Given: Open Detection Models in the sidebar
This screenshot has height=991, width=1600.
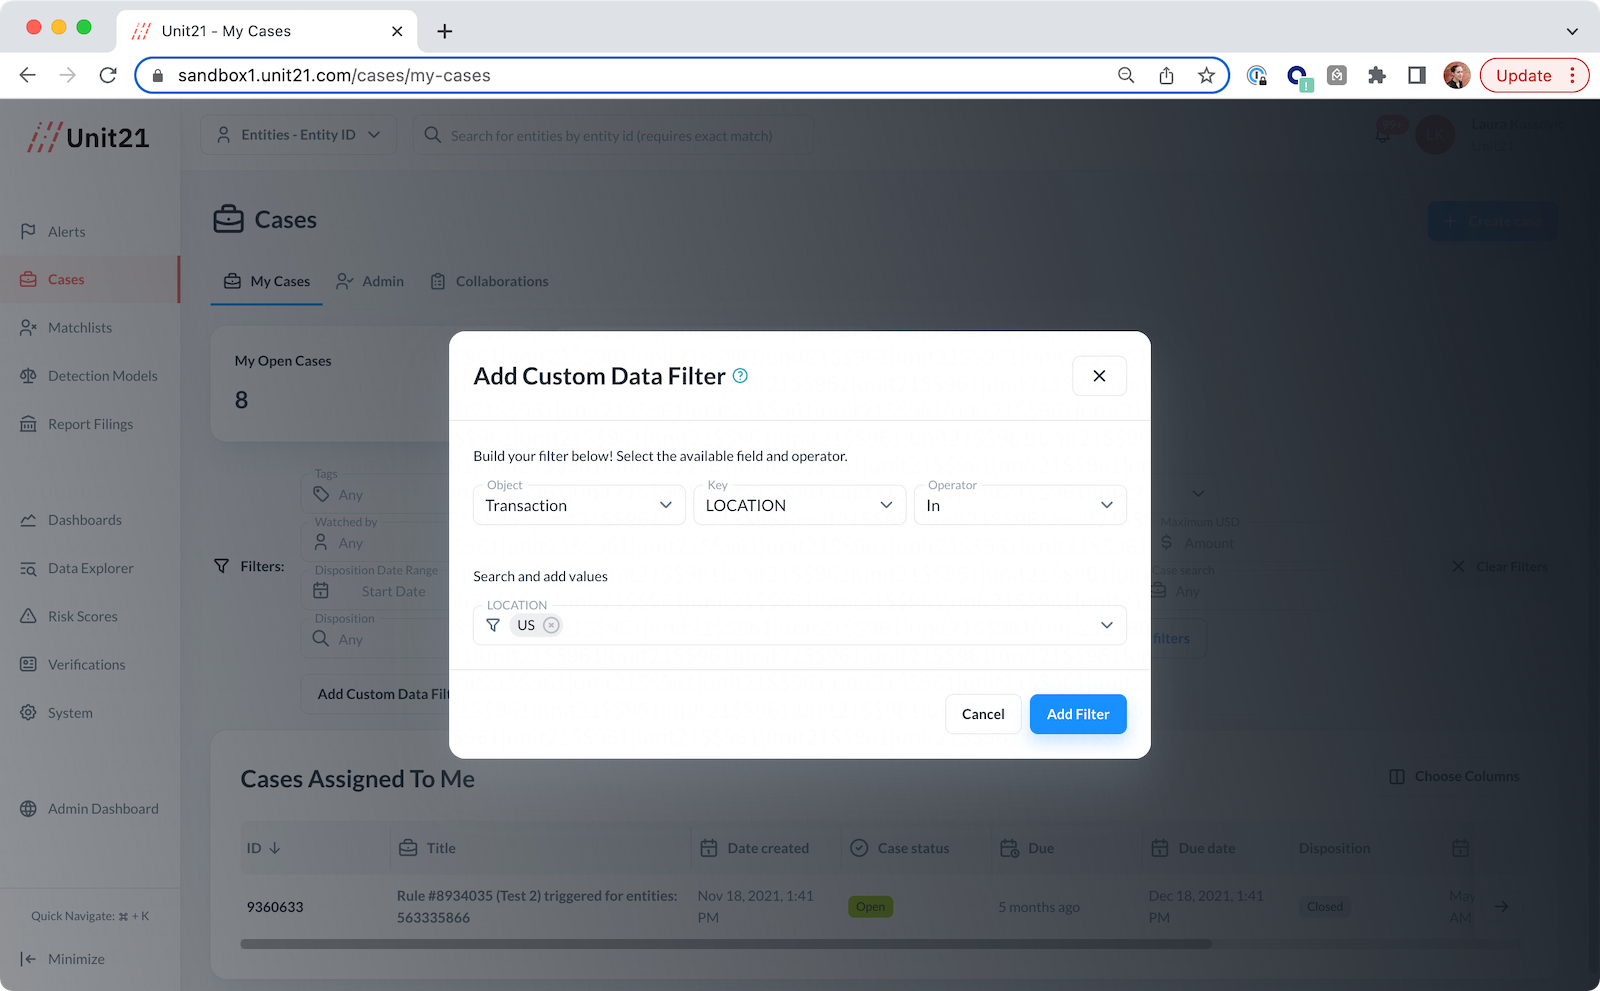Looking at the screenshot, I should [x=90, y=376].
